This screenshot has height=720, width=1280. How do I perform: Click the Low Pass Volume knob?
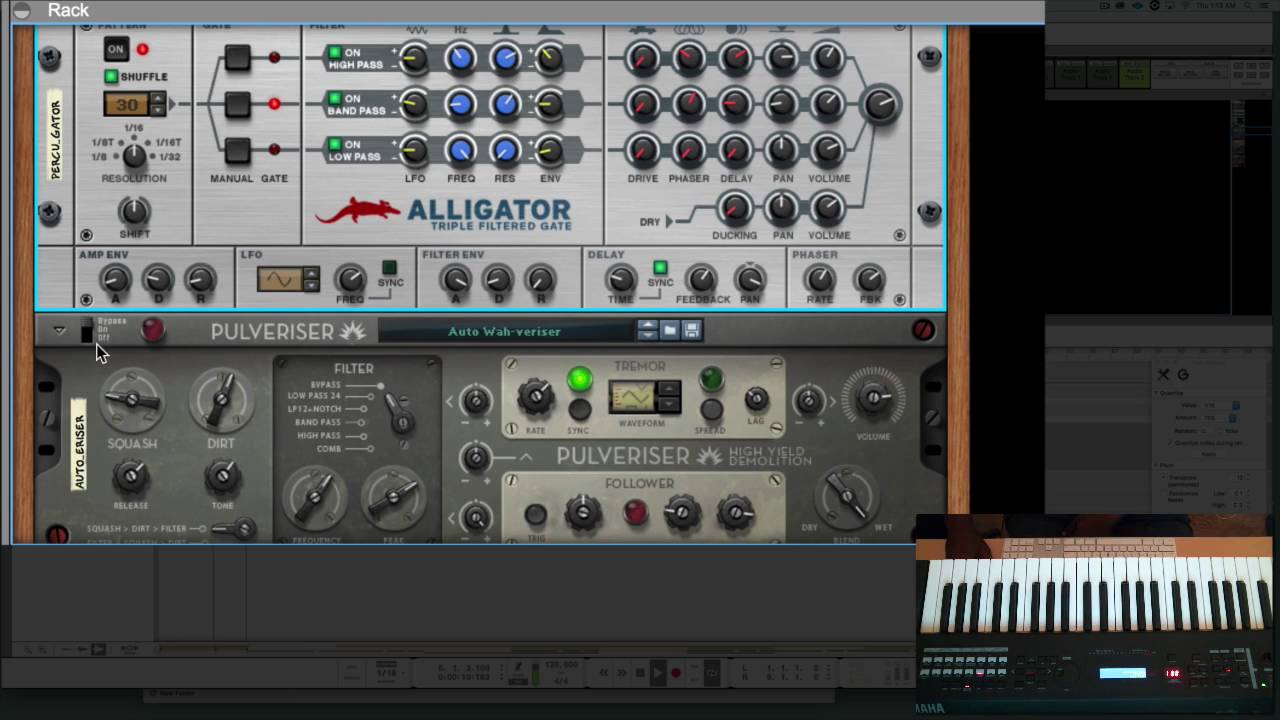[828, 150]
